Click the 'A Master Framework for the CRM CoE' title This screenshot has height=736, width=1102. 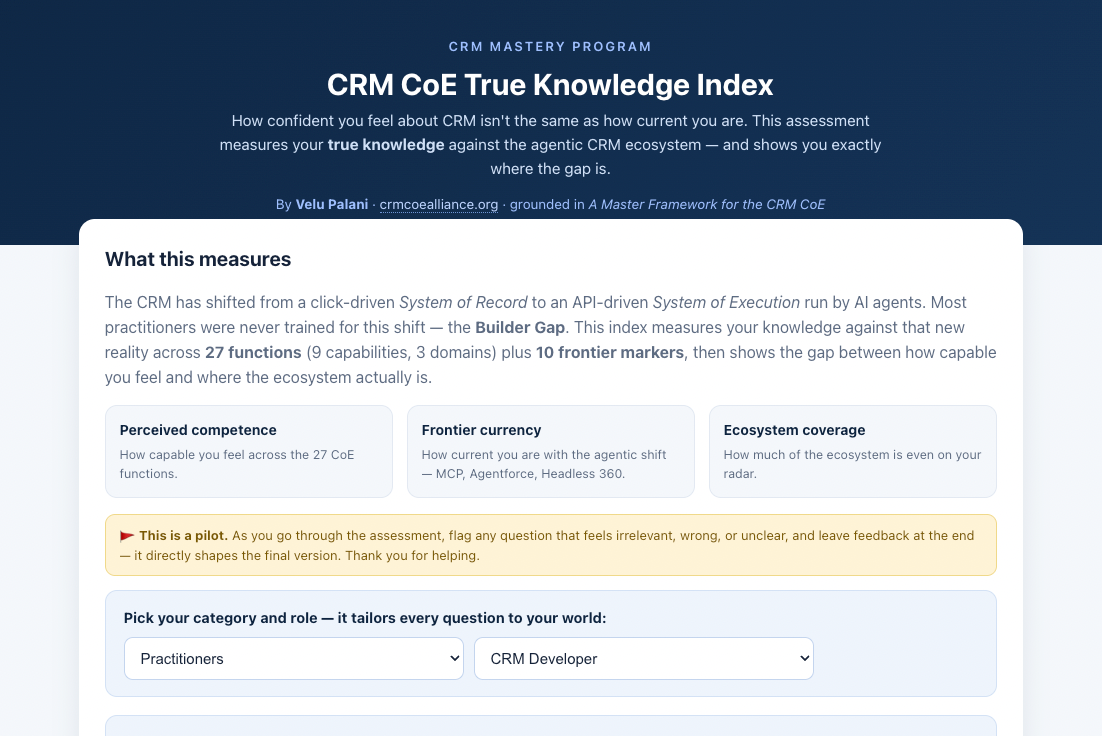[x=706, y=205]
